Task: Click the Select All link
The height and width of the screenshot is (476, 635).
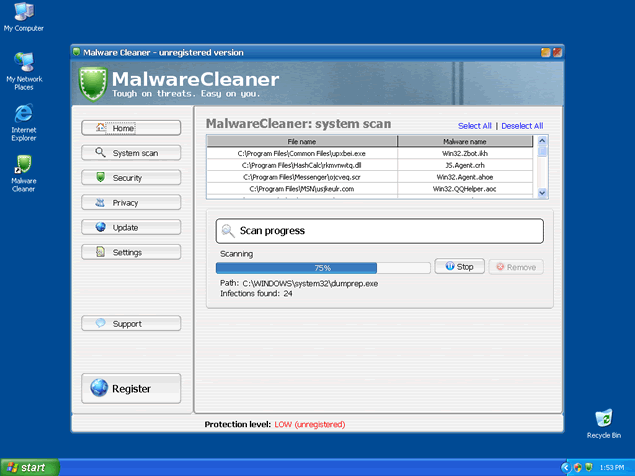Action: coord(474,126)
